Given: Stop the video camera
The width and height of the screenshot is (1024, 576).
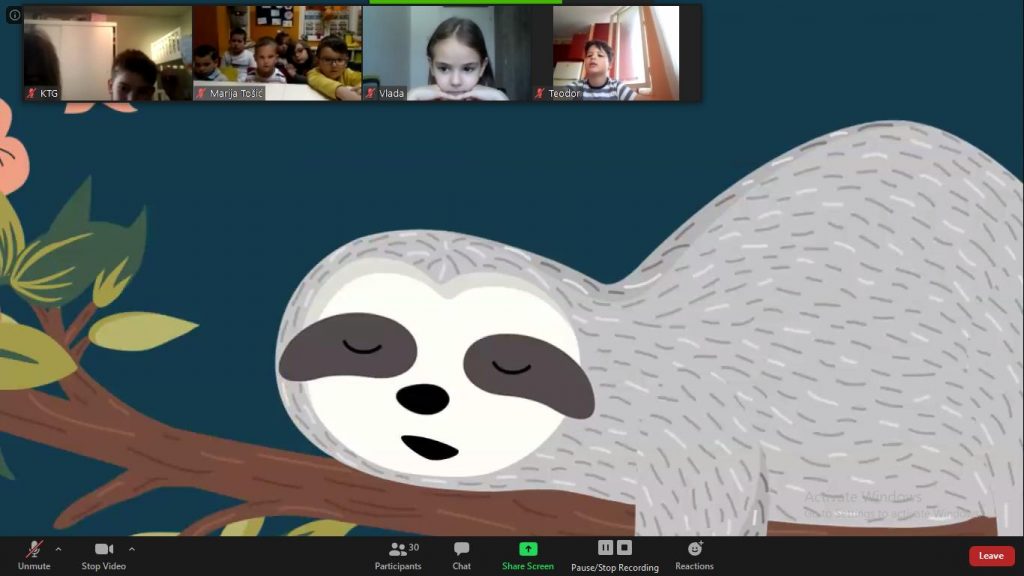Looking at the screenshot, I should click(103, 549).
